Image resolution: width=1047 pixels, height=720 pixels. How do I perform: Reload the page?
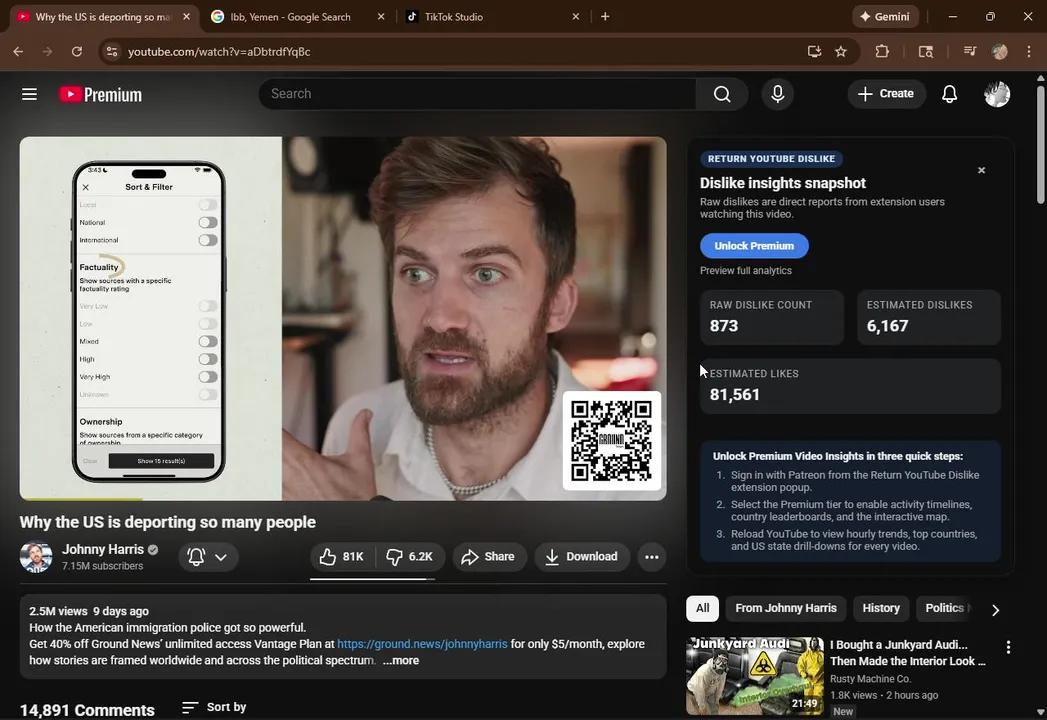pos(77,51)
